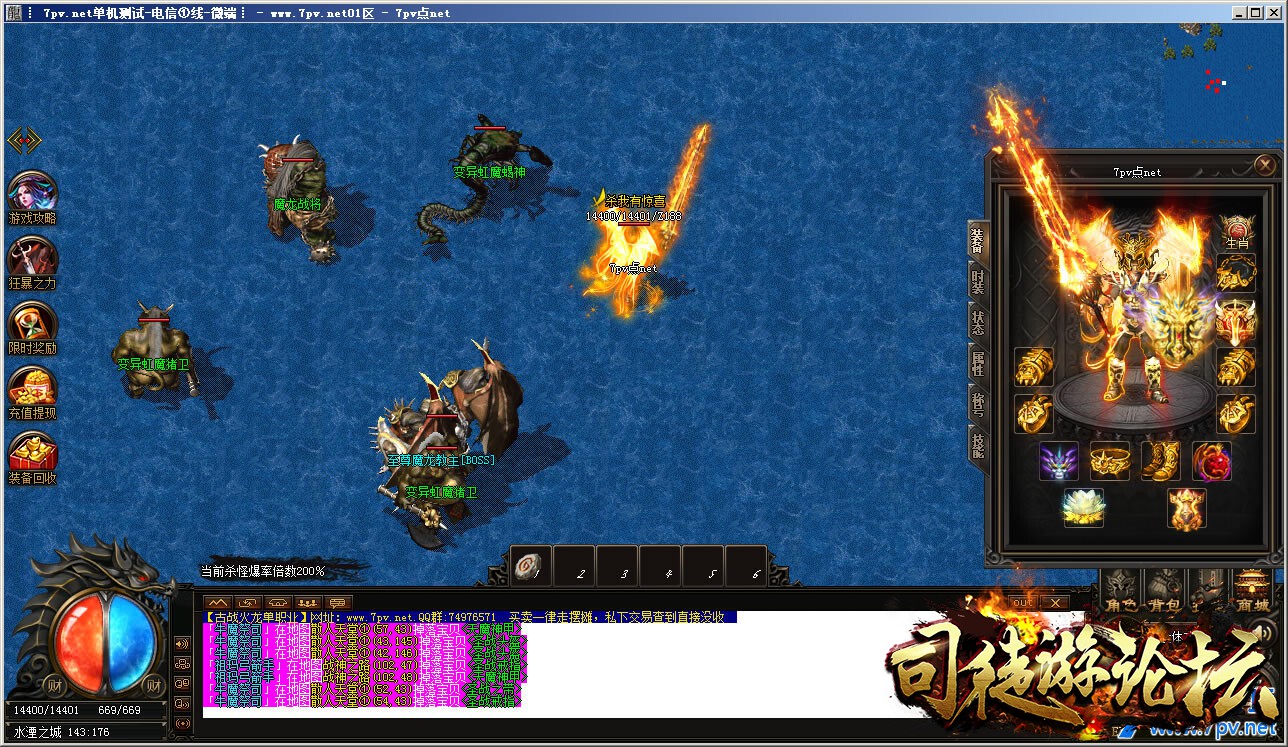
Task: Select the golden belt item slot
Action: pos(1110,461)
